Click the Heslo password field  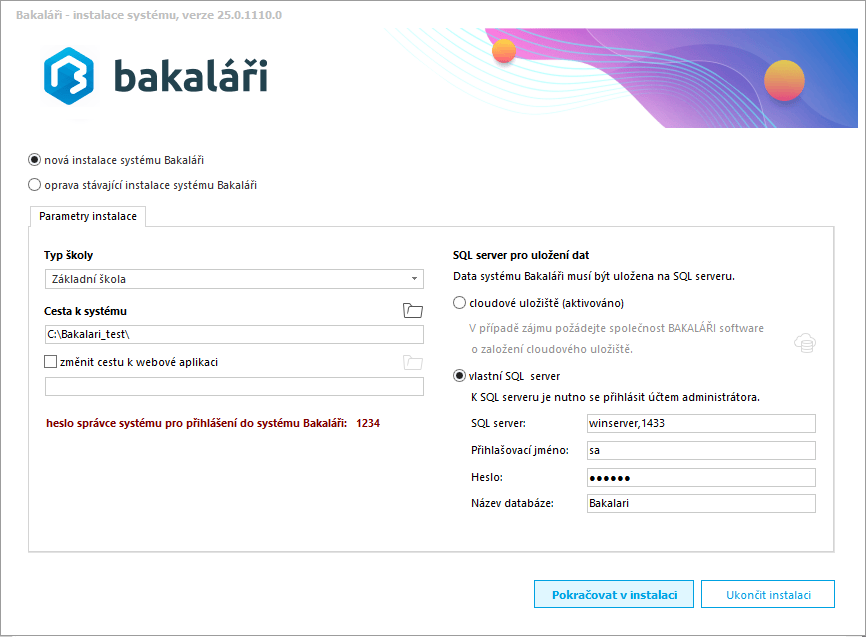[x=700, y=477]
